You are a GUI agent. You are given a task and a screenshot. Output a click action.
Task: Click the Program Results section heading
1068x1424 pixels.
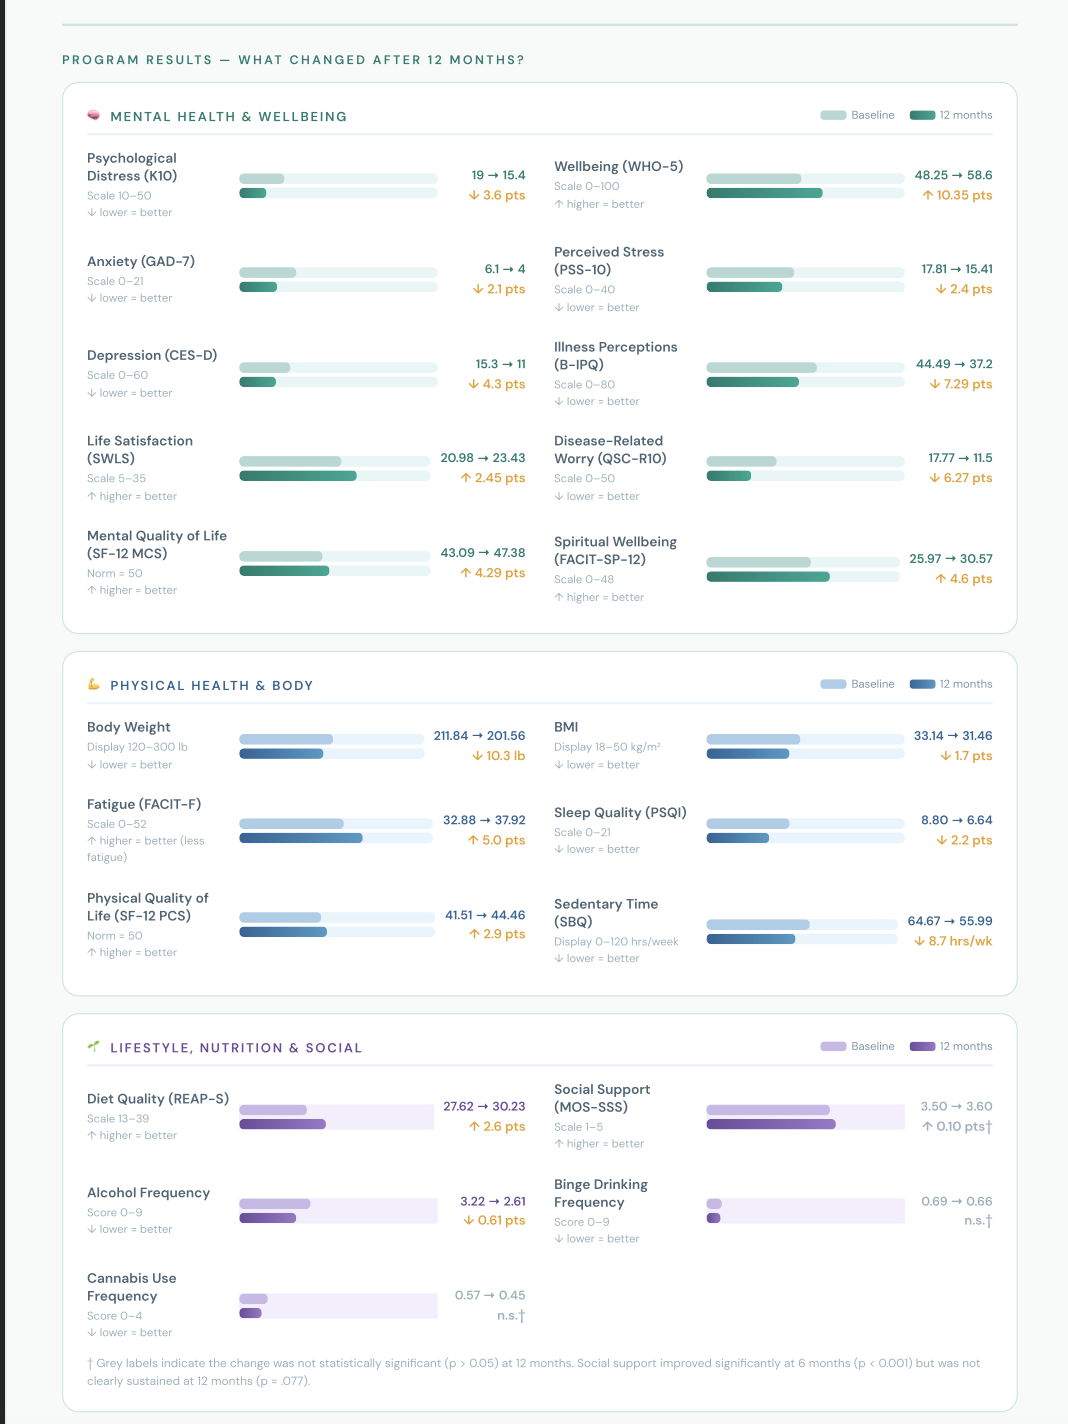[x=293, y=60]
